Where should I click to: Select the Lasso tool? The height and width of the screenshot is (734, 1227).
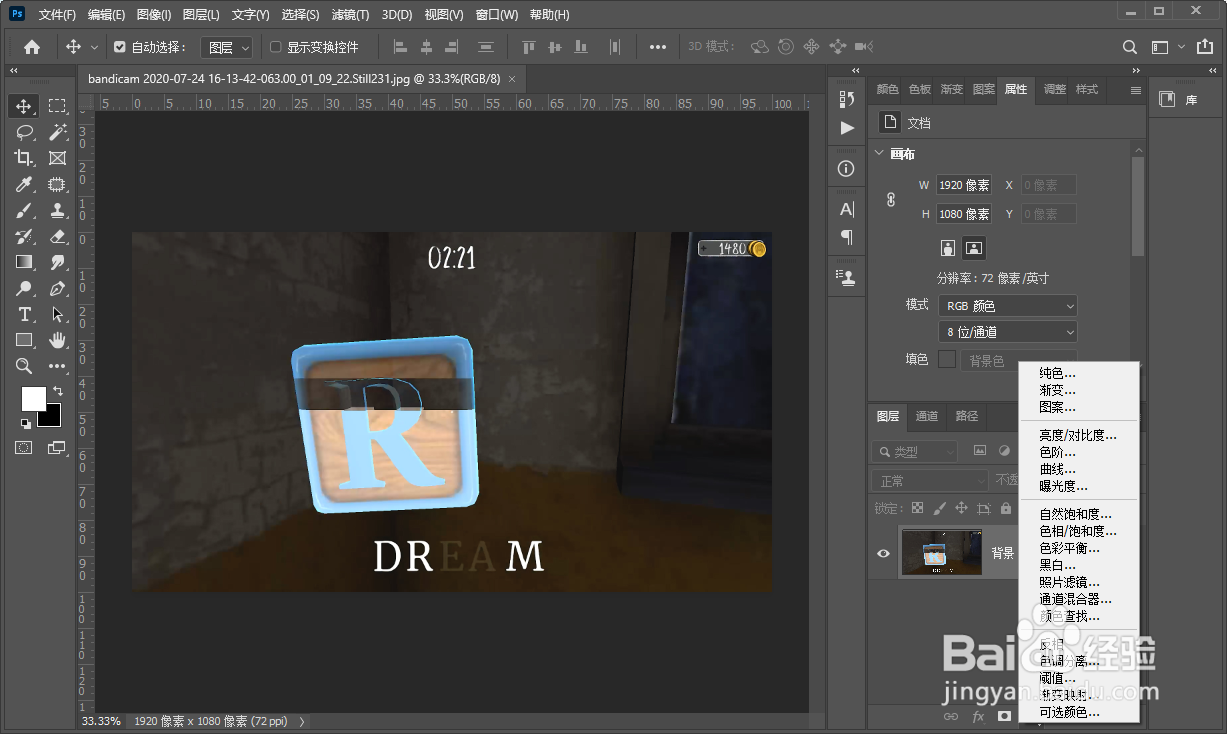[x=25, y=132]
